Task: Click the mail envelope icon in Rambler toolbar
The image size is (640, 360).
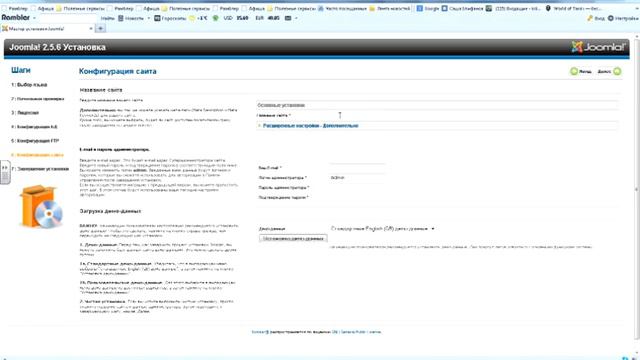Action: (288, 18)
